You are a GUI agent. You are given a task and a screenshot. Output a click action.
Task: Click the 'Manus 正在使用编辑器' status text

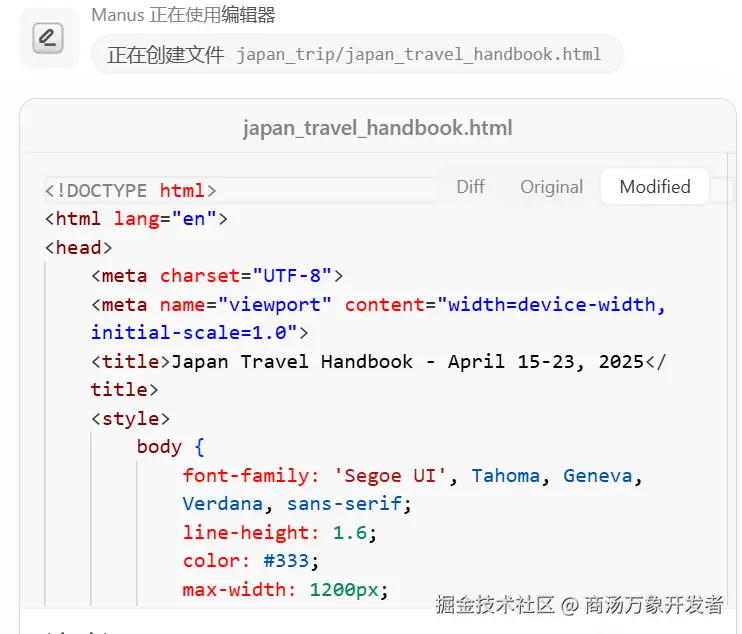(183, 15)
